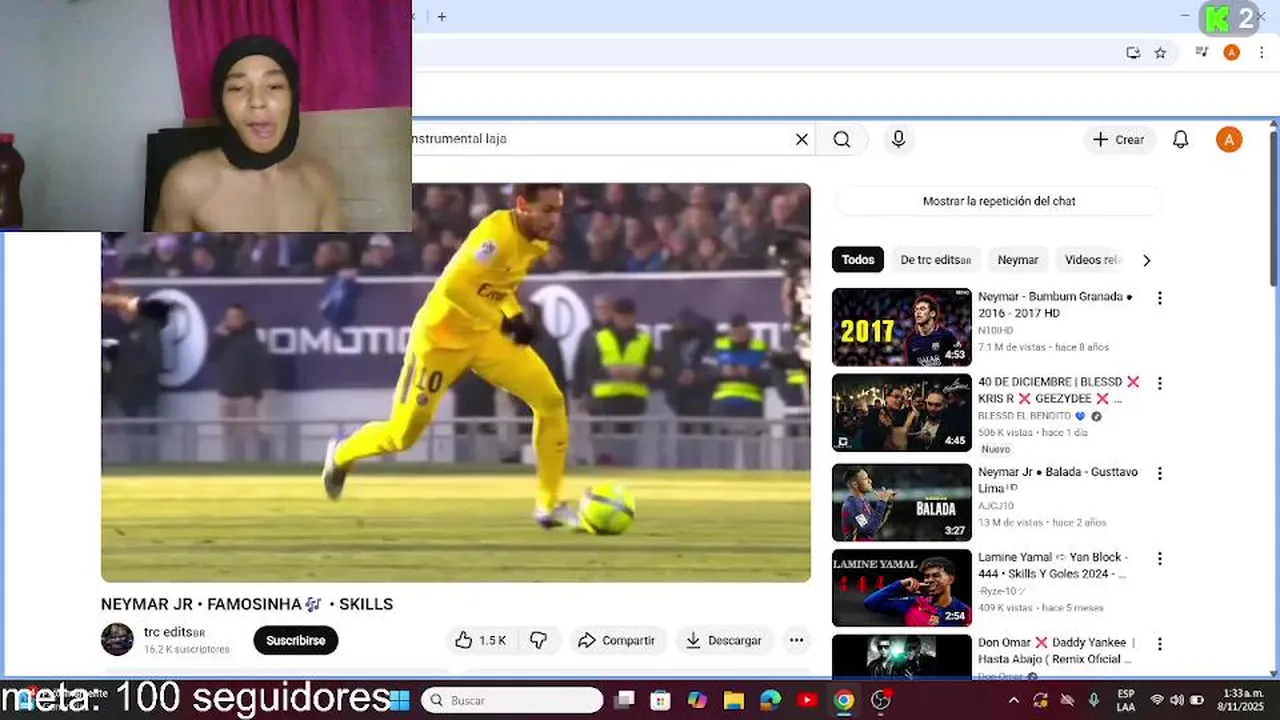This screenshot has width=1280, height=720.
Task: Open the Neymar Jr Balada thumbnail
Action: point(902,502)
